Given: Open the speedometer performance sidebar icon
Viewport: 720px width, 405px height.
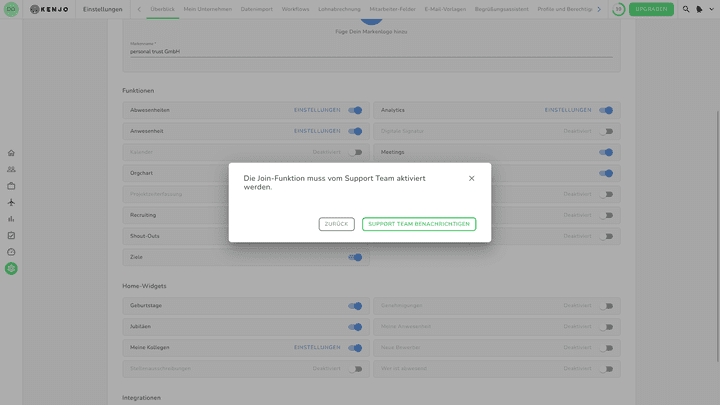Looking at the screenshot, I should point(11,252).
